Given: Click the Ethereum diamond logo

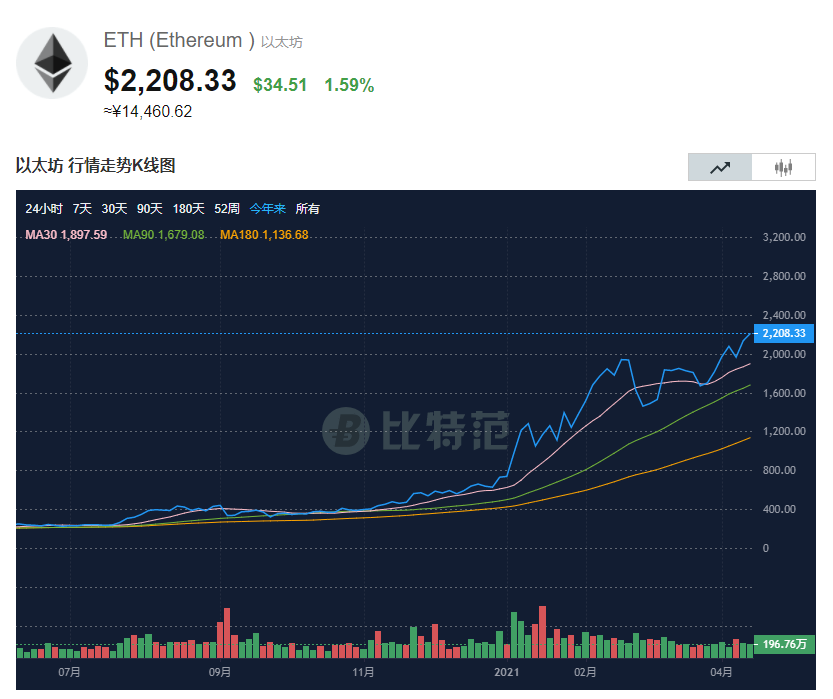Looking at the screenshot, I should [52, 63].
